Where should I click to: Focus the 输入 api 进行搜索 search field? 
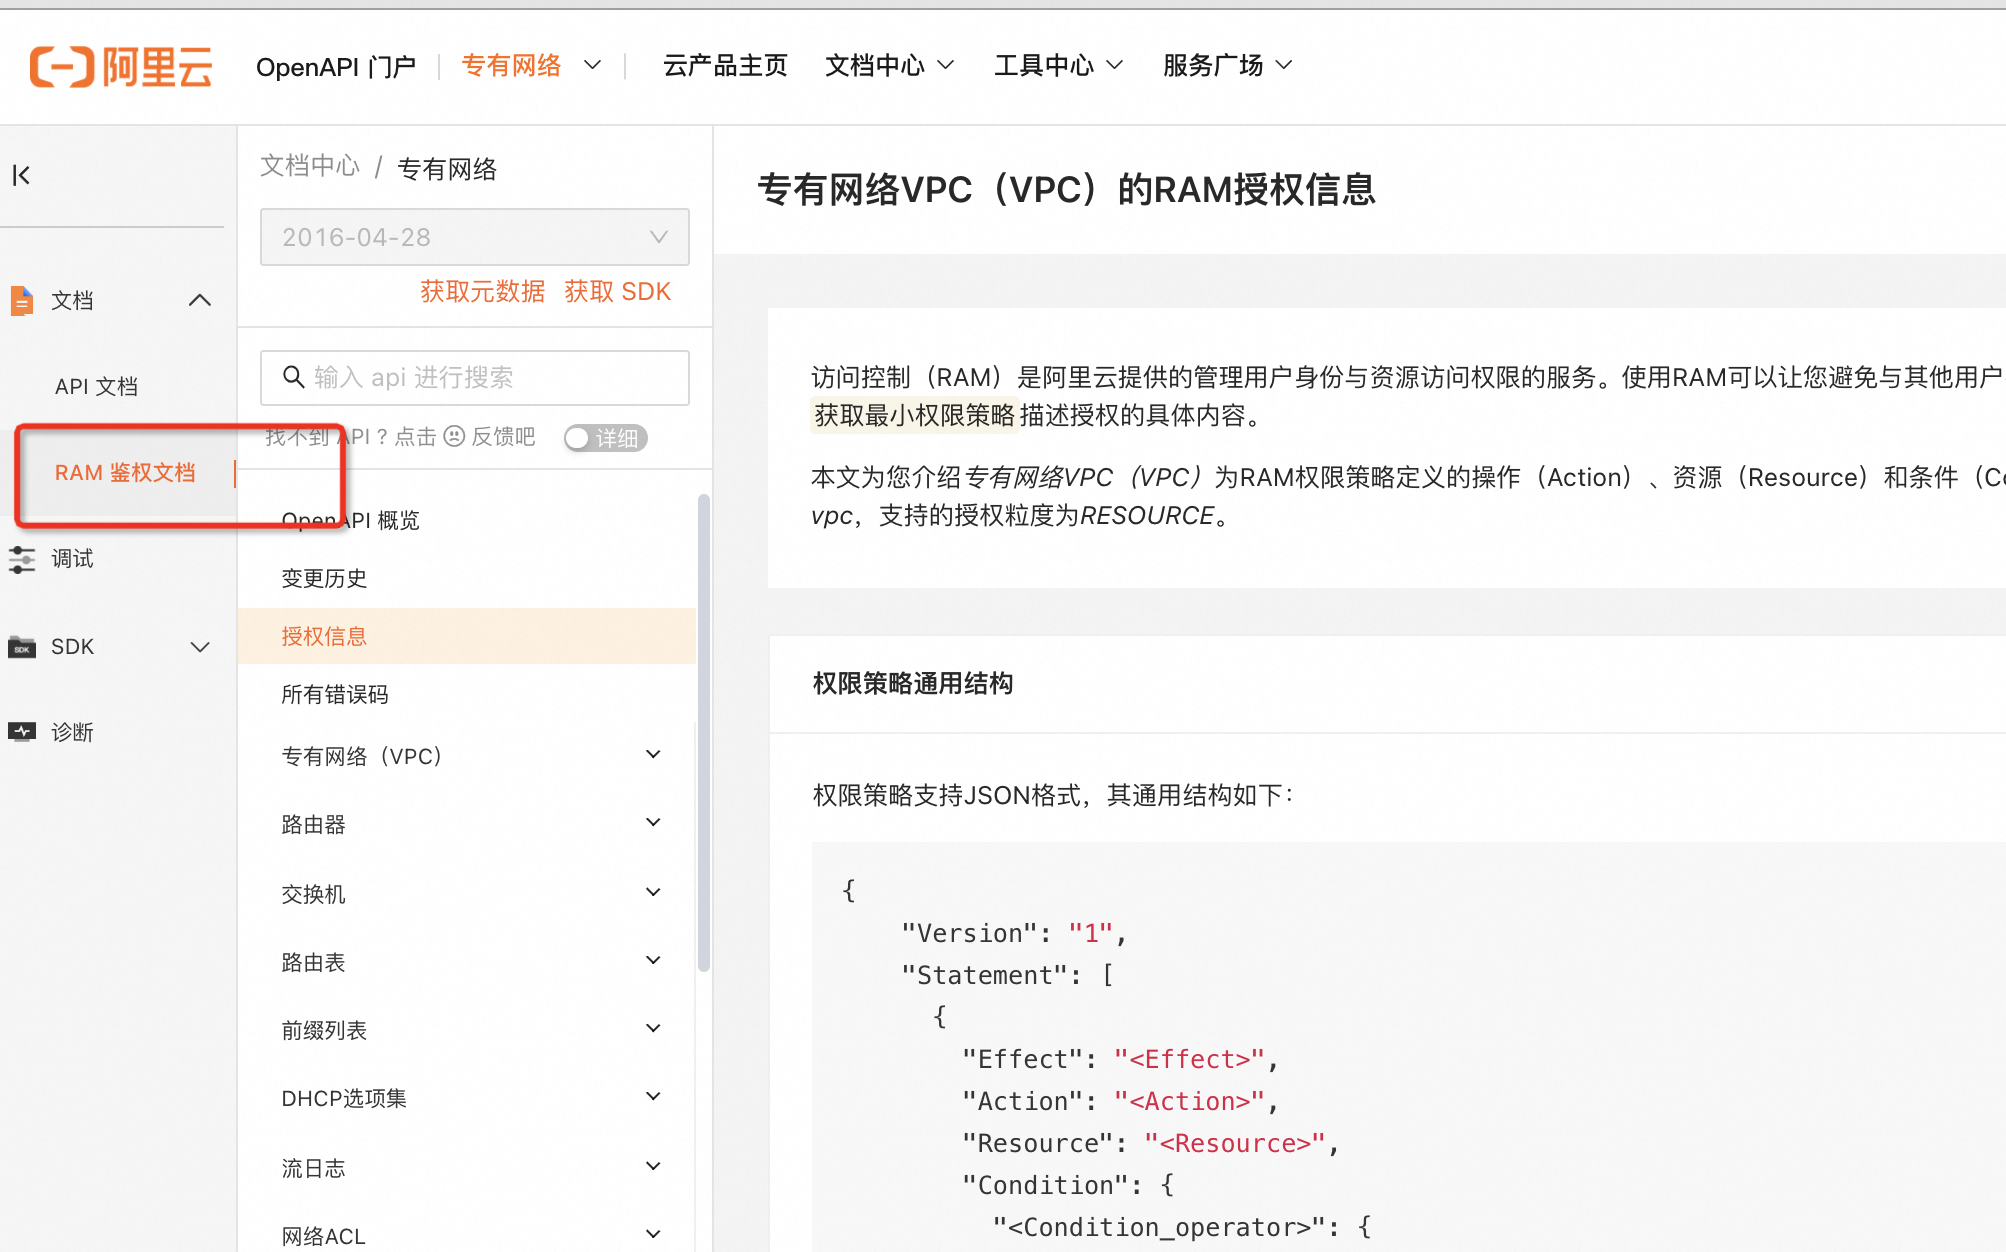point(474,377)
